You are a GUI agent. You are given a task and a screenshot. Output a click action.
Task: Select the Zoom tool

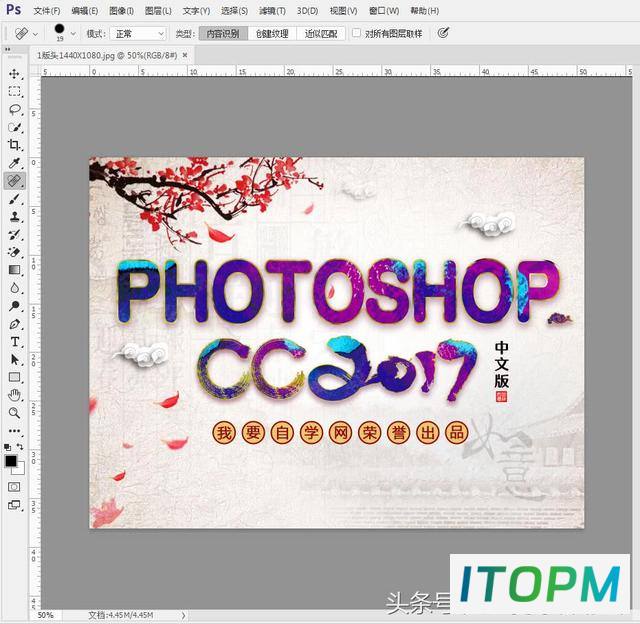15,413
